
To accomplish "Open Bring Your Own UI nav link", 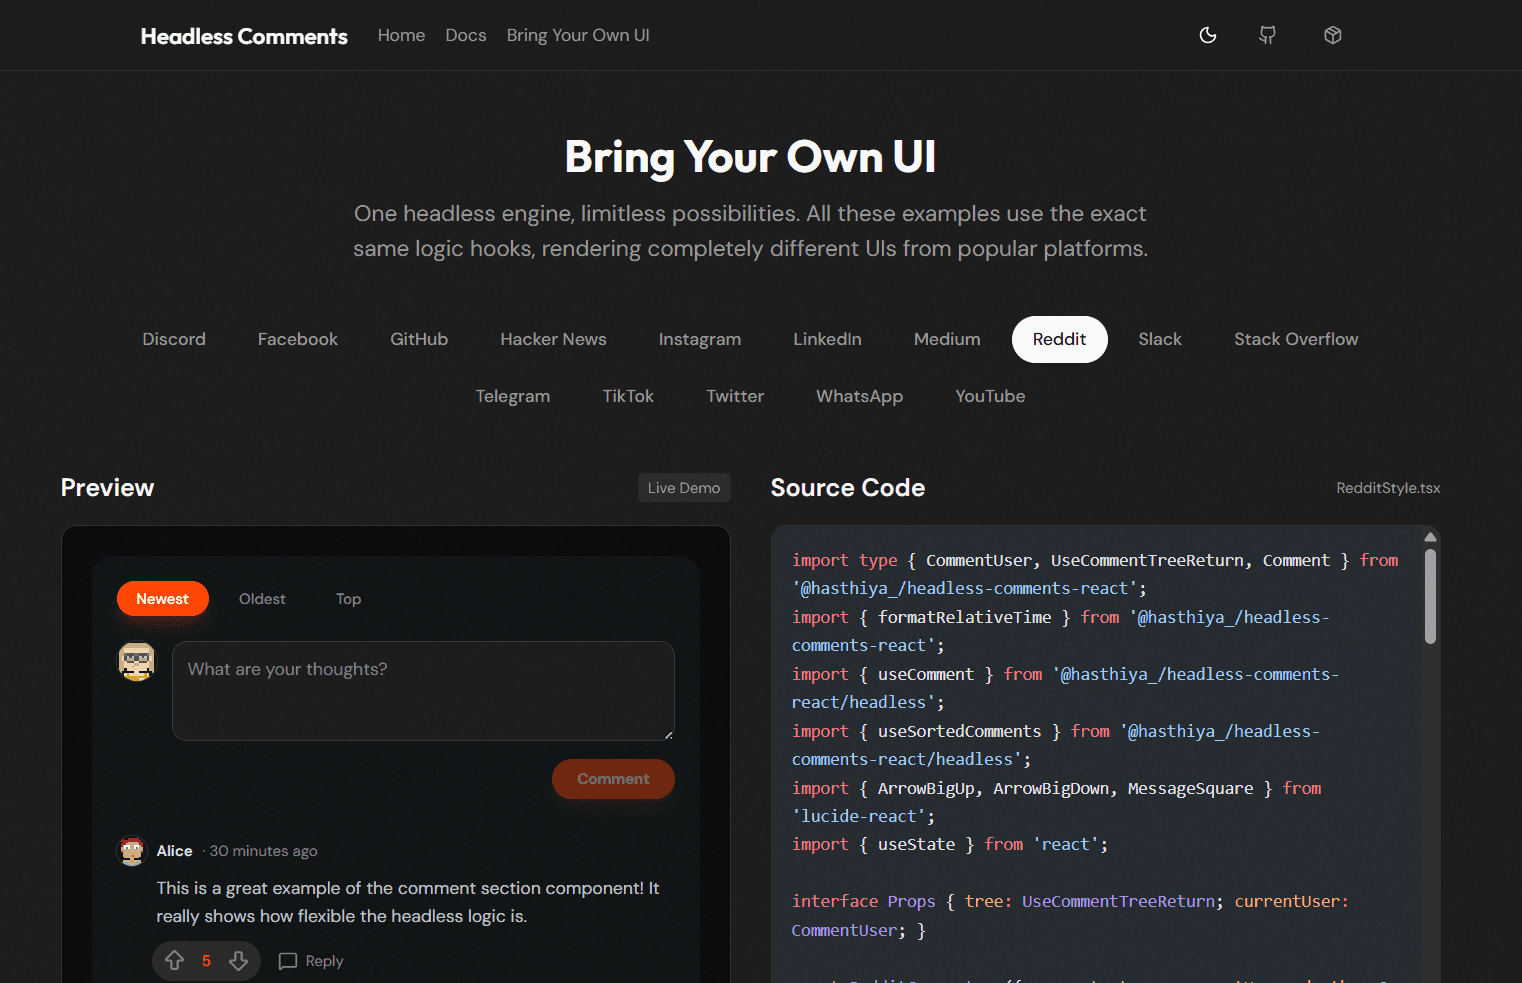I will [578, 35].
